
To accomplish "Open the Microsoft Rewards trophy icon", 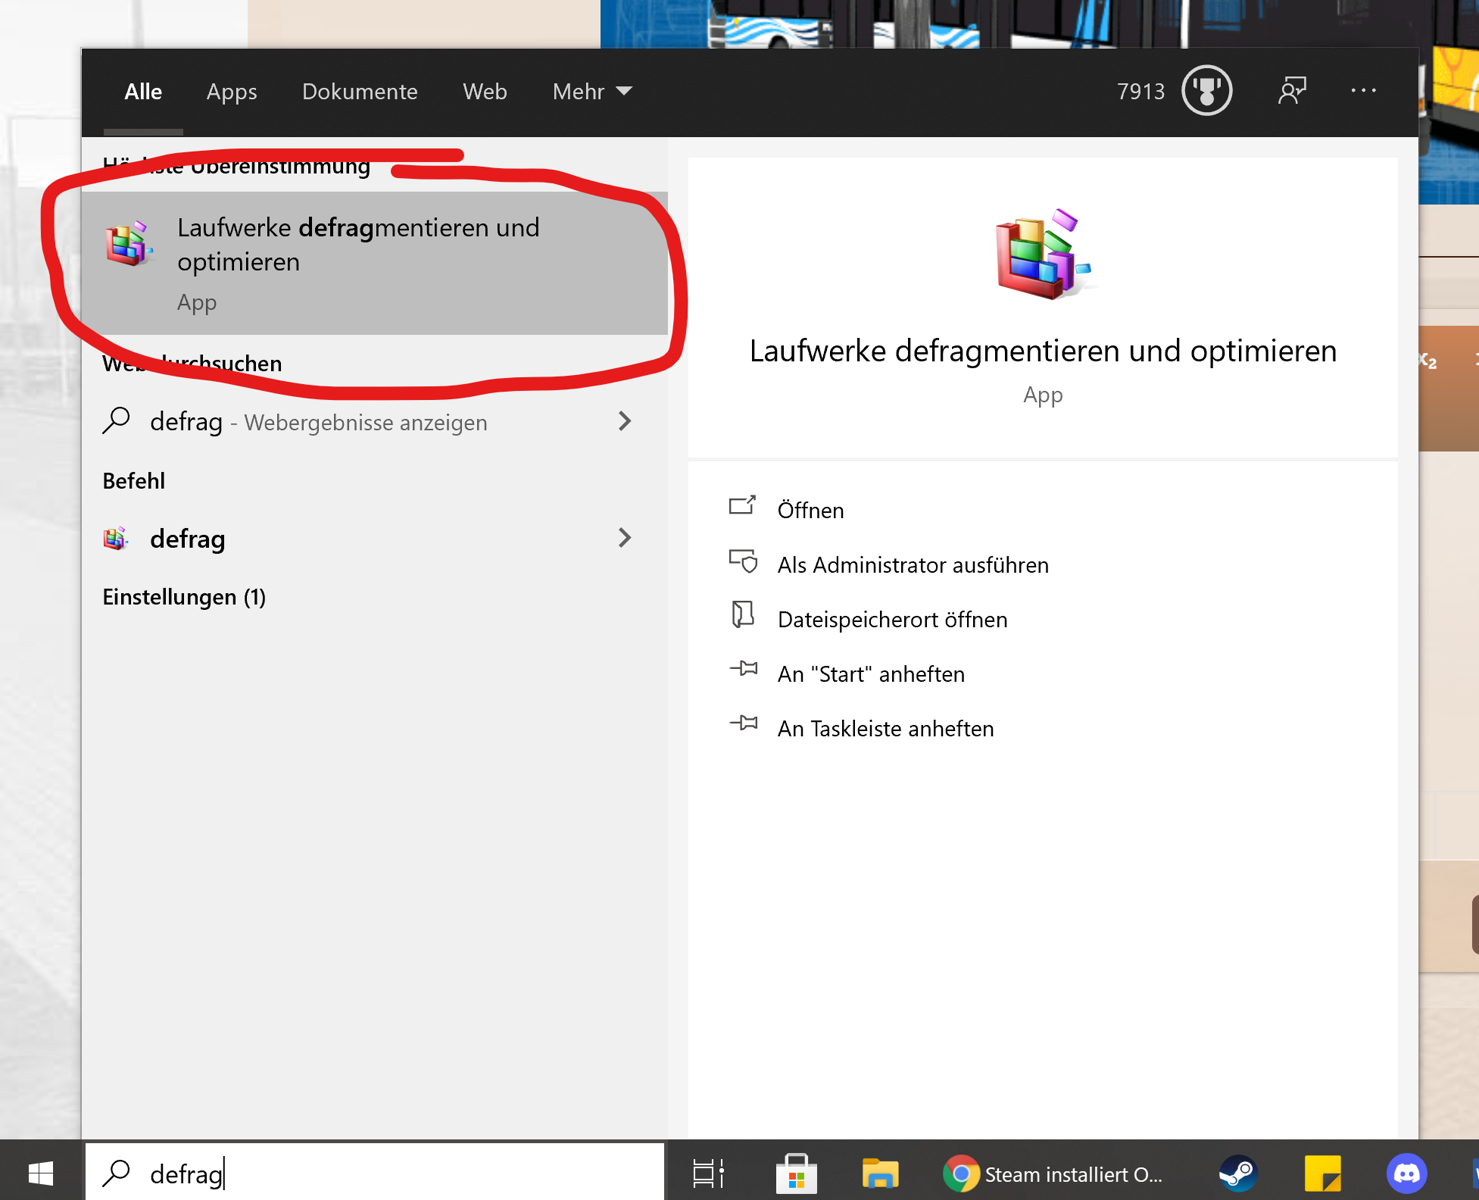I will 1206,91.
